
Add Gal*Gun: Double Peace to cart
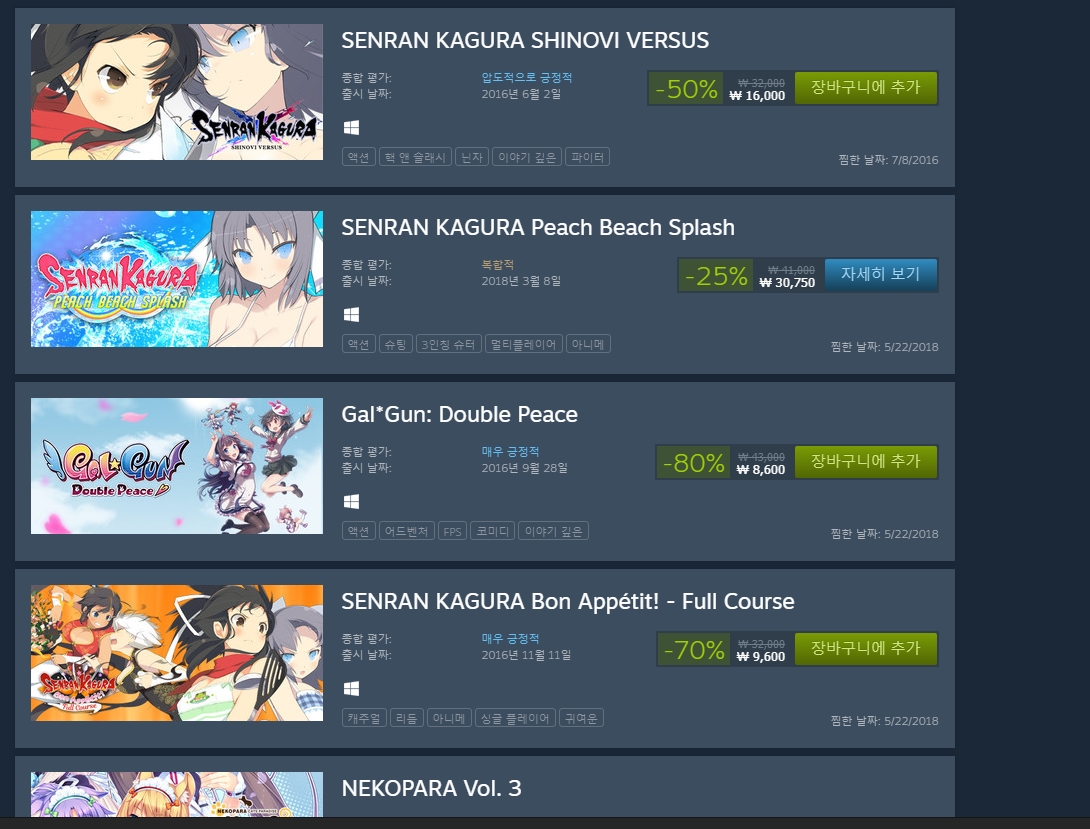click(x=865, y=461)
